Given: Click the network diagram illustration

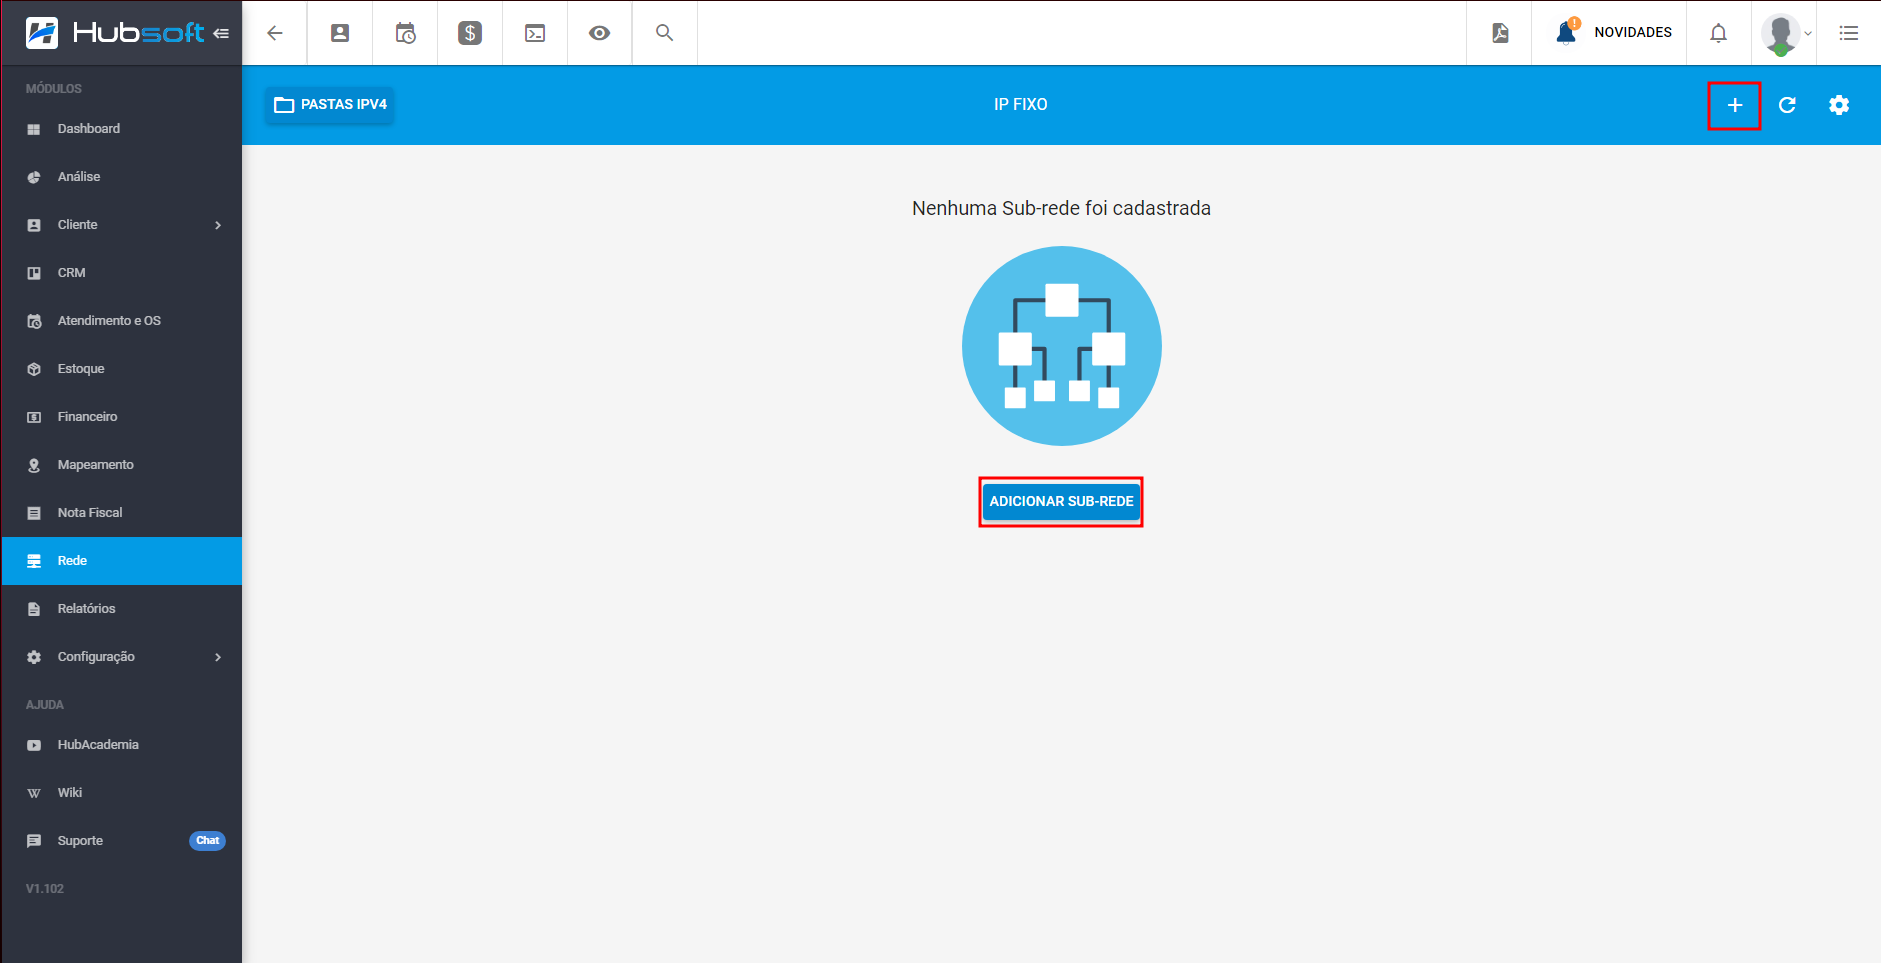Looking at the screenshot, I should [1061, 346].
